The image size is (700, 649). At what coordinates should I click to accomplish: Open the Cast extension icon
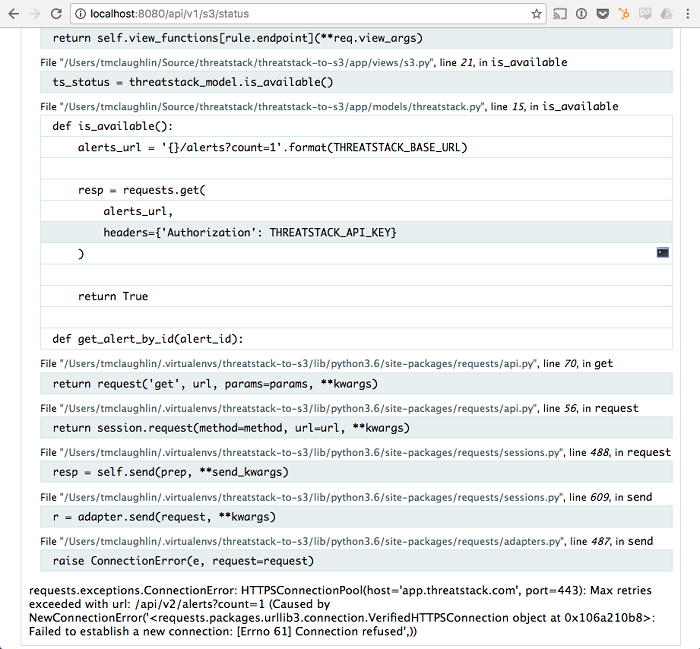[x=560, y=14]
